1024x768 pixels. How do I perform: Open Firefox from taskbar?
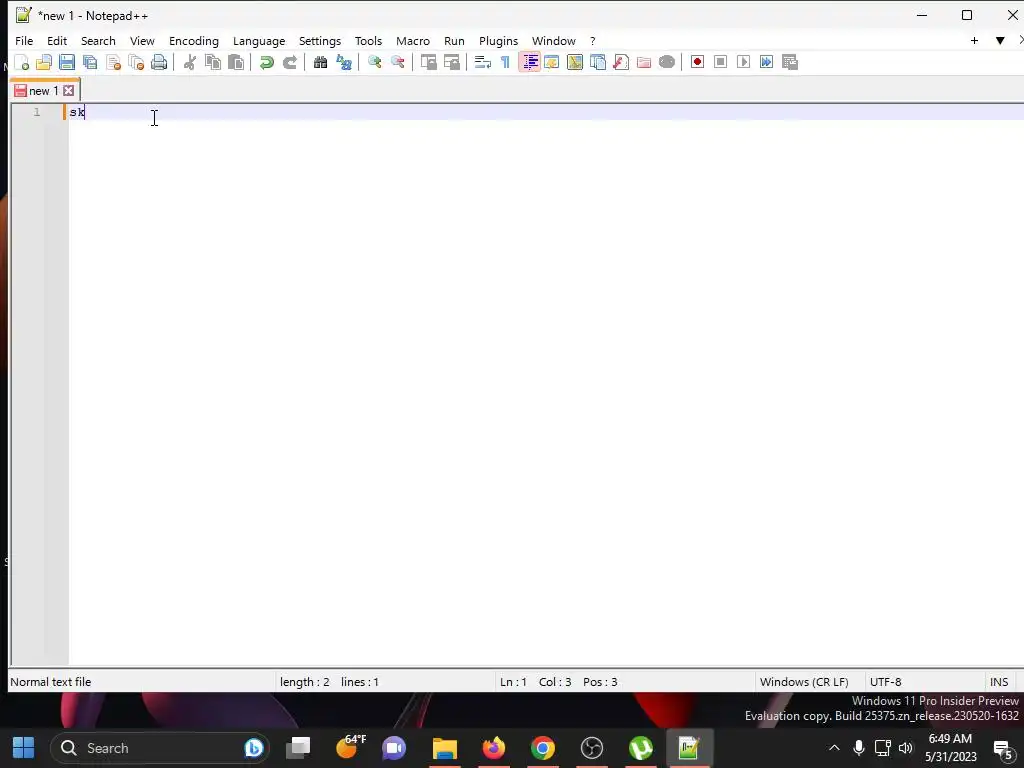tap(494, 748)
